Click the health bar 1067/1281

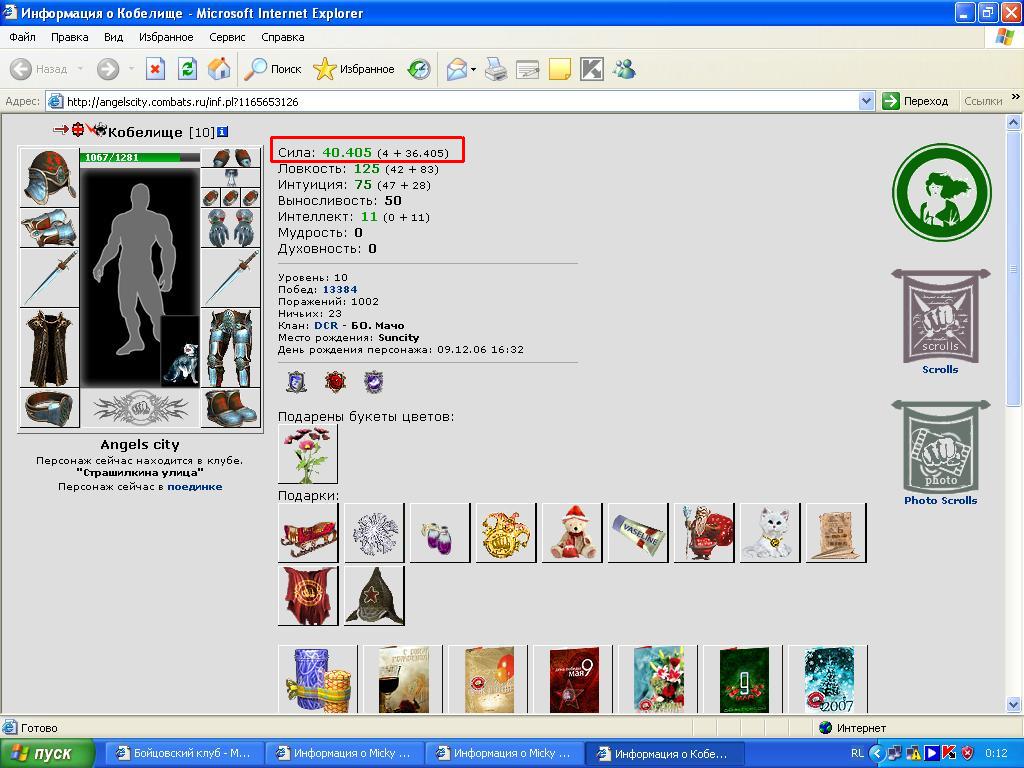140,157
